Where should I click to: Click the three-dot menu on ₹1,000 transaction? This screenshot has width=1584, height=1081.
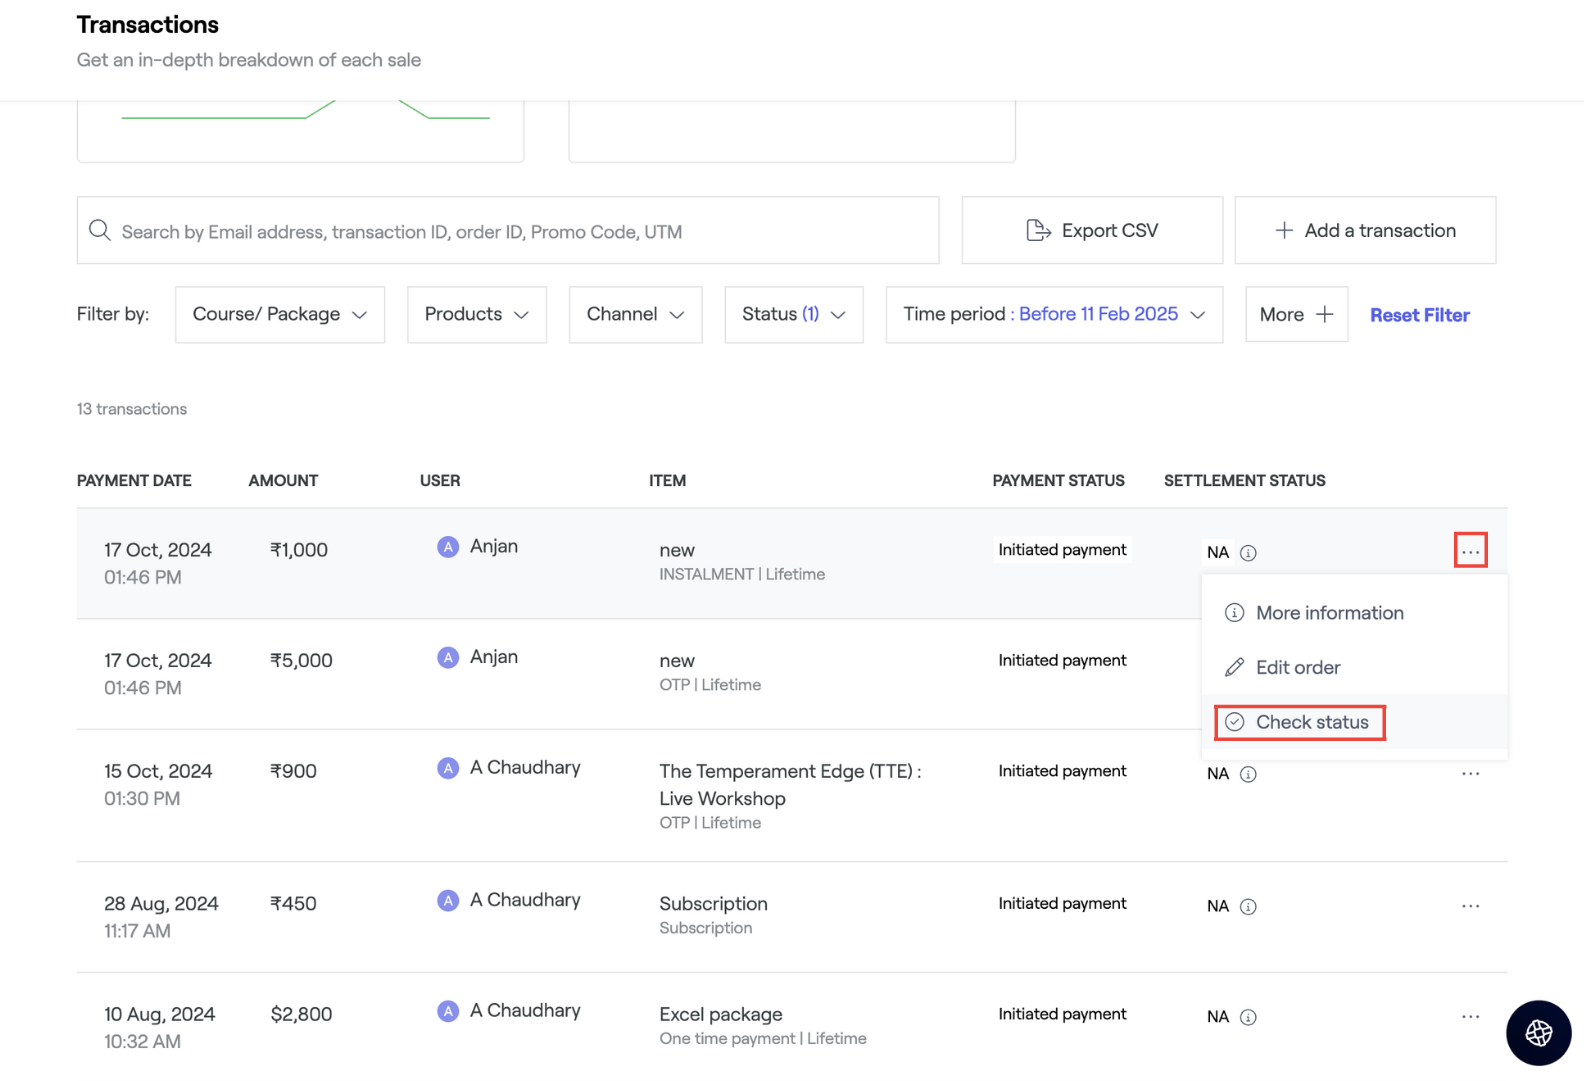tap(1470, 551)
